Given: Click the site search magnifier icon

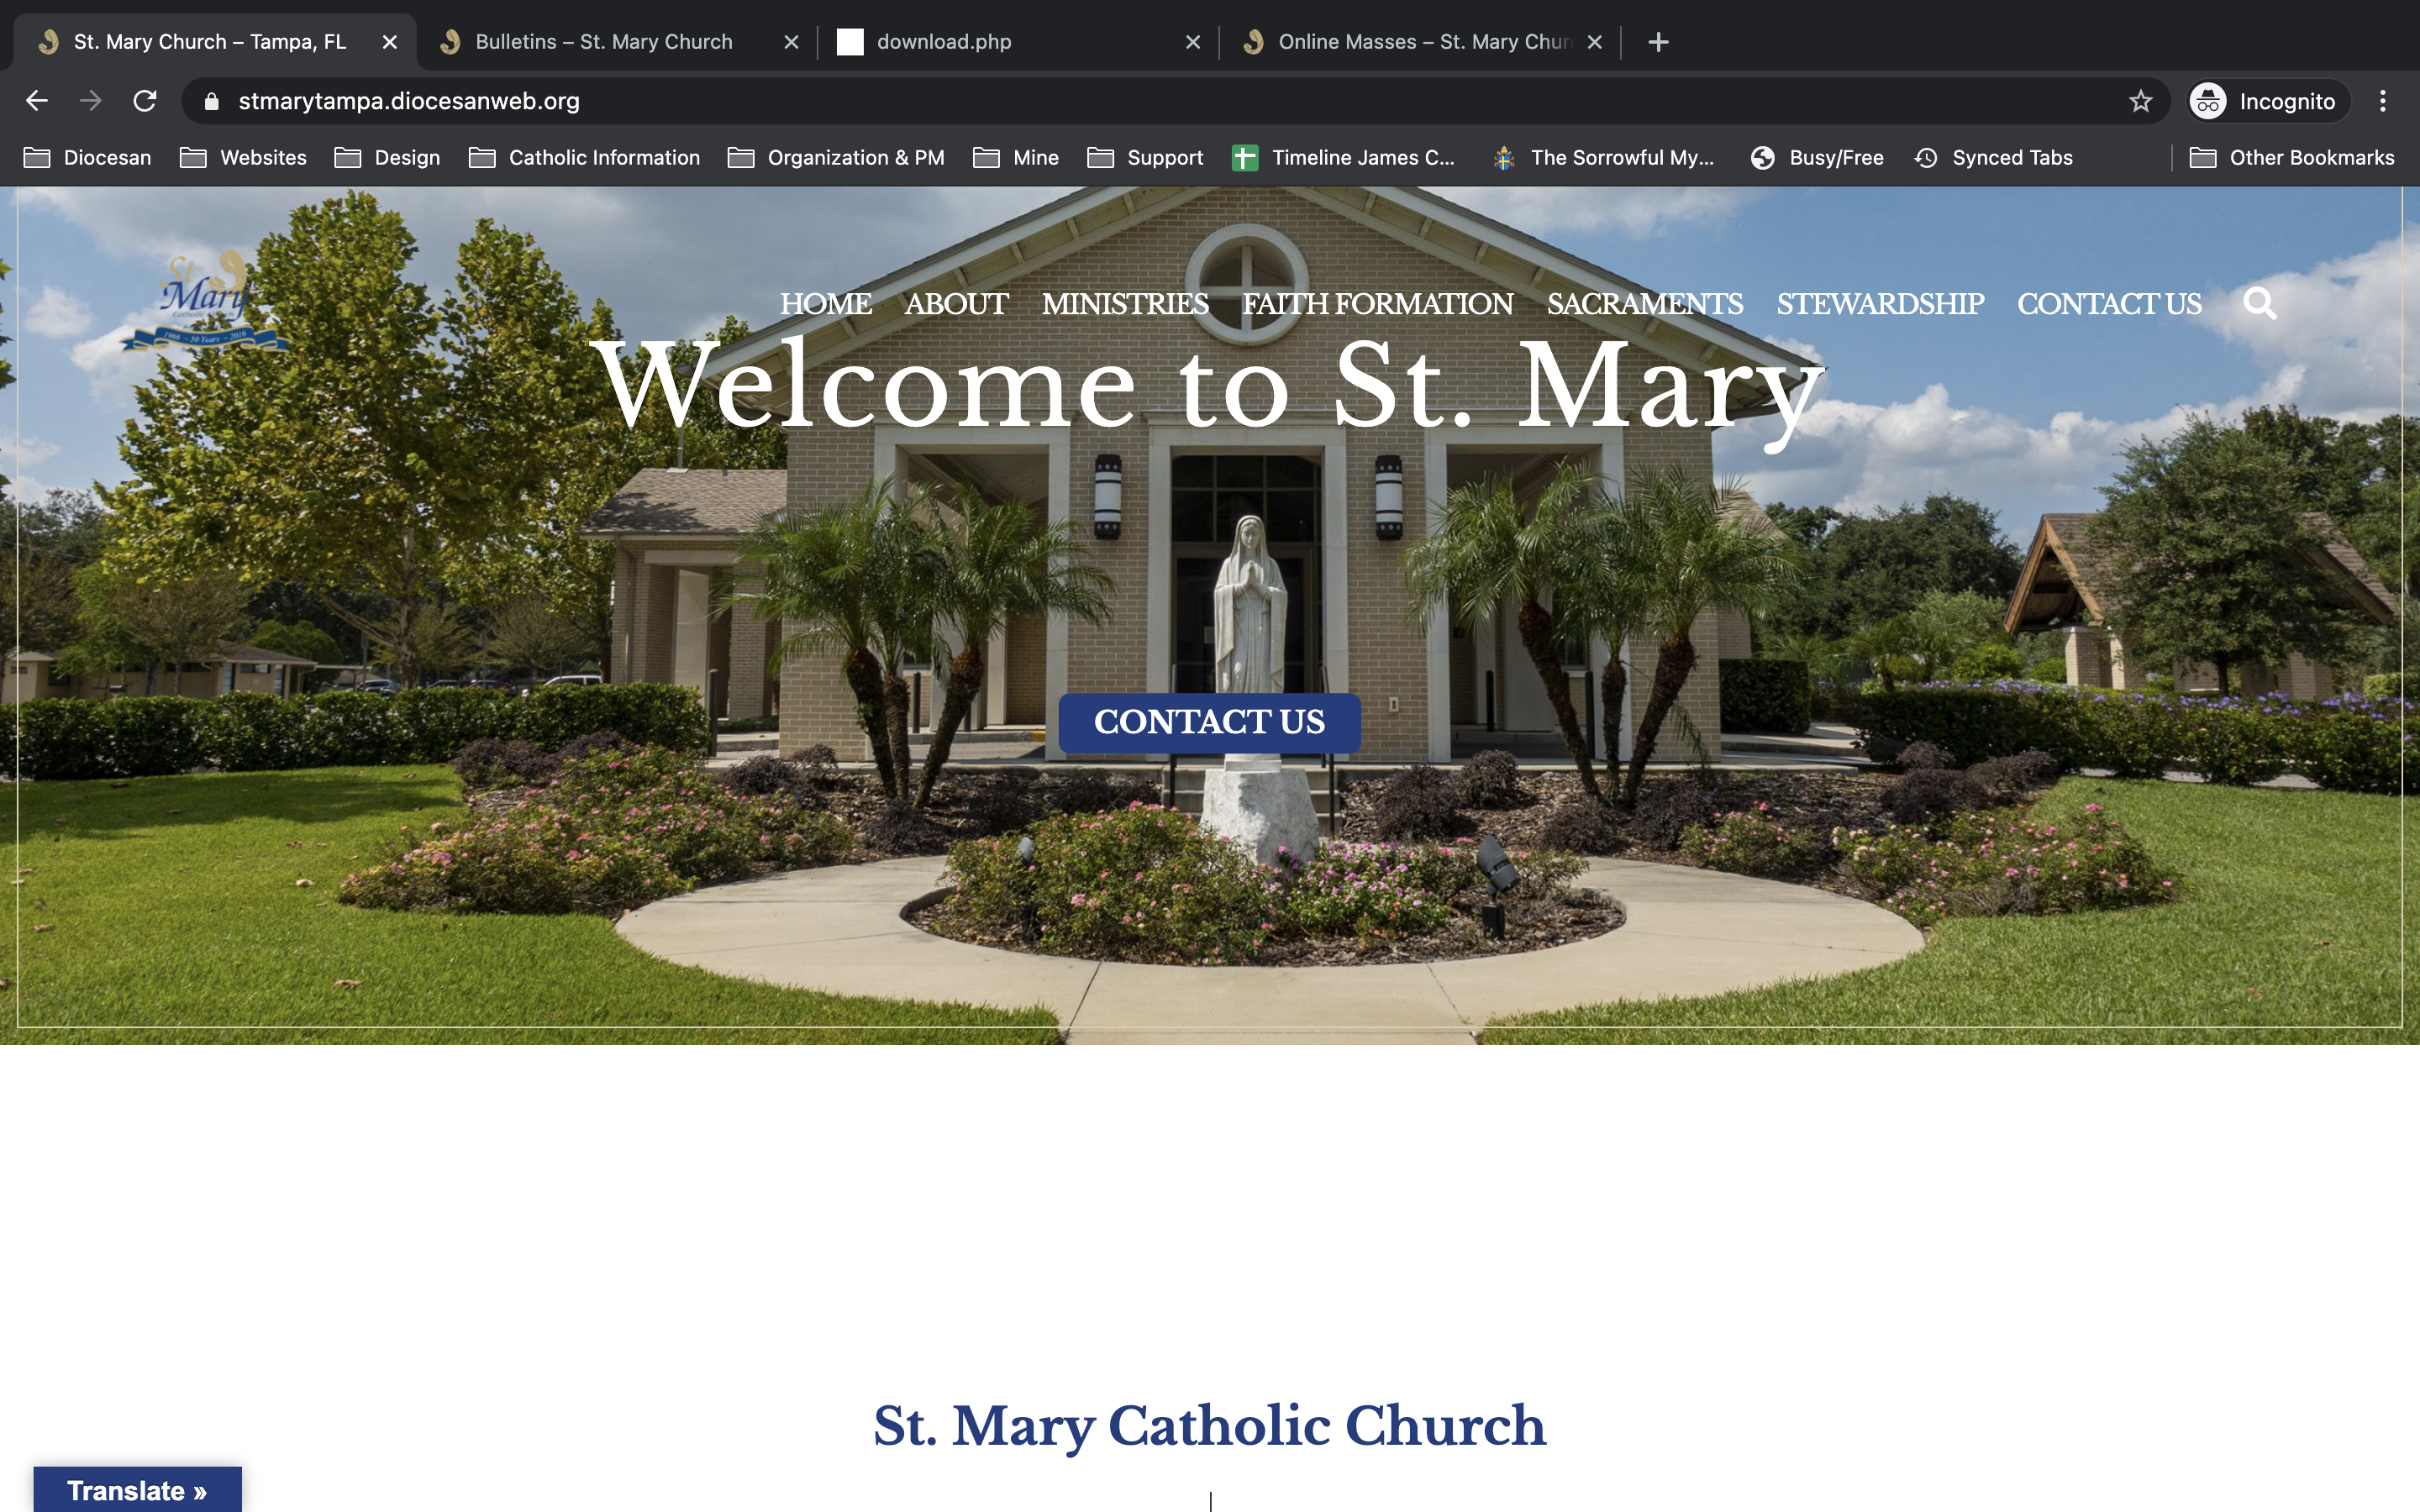Looking at the screenshot, I should coord(2259,303).
